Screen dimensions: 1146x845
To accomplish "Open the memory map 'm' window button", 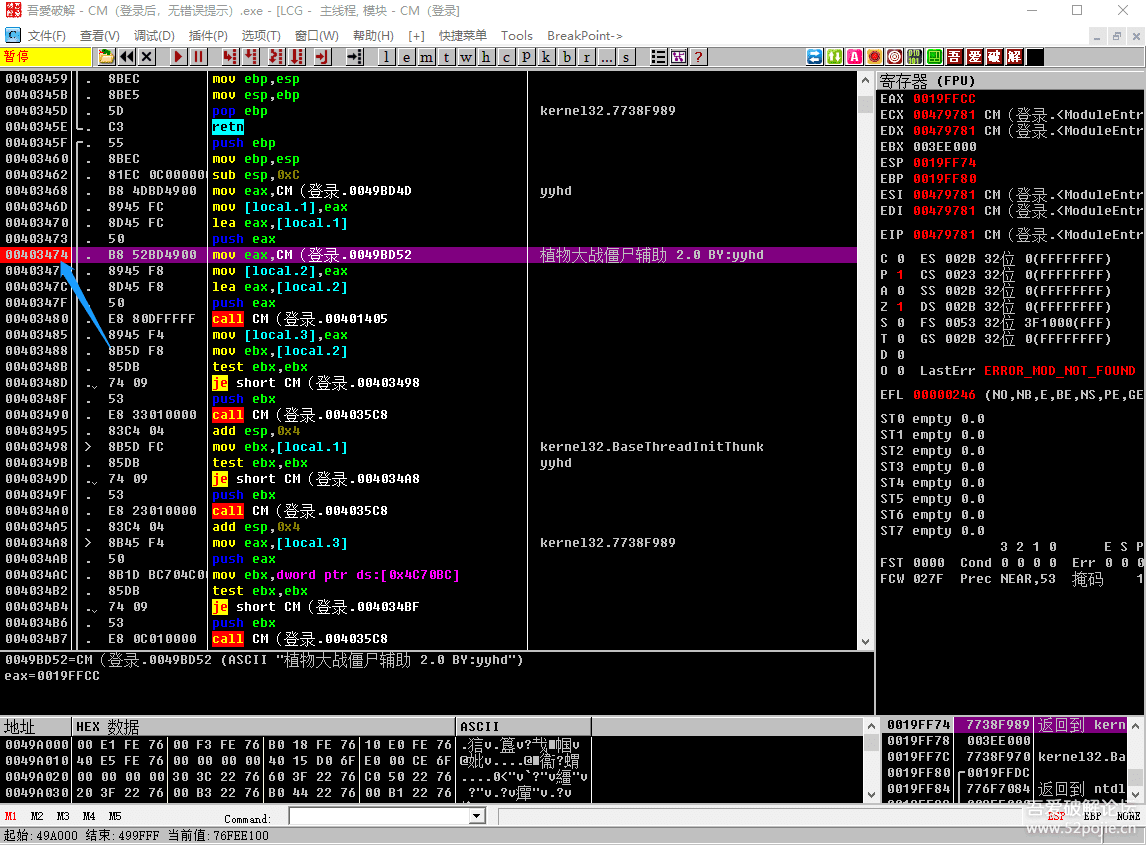I will pyautogui.click(x=427, y=57).
